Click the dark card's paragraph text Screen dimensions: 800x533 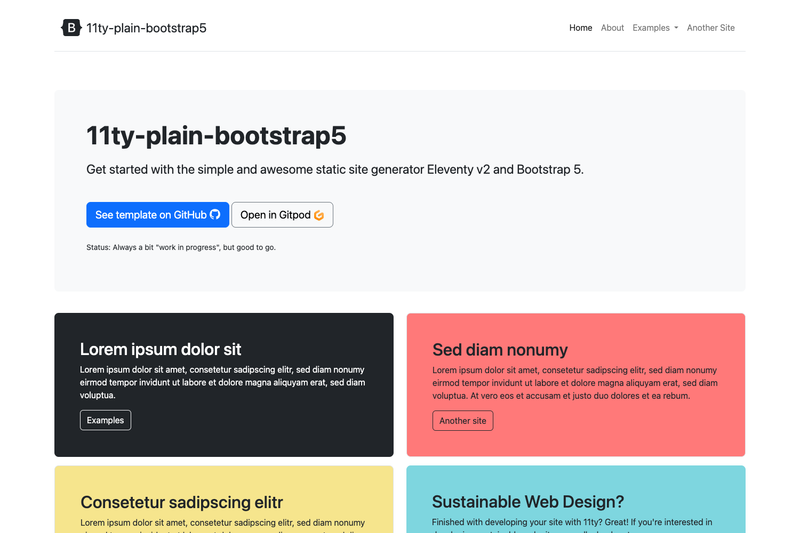222,383
